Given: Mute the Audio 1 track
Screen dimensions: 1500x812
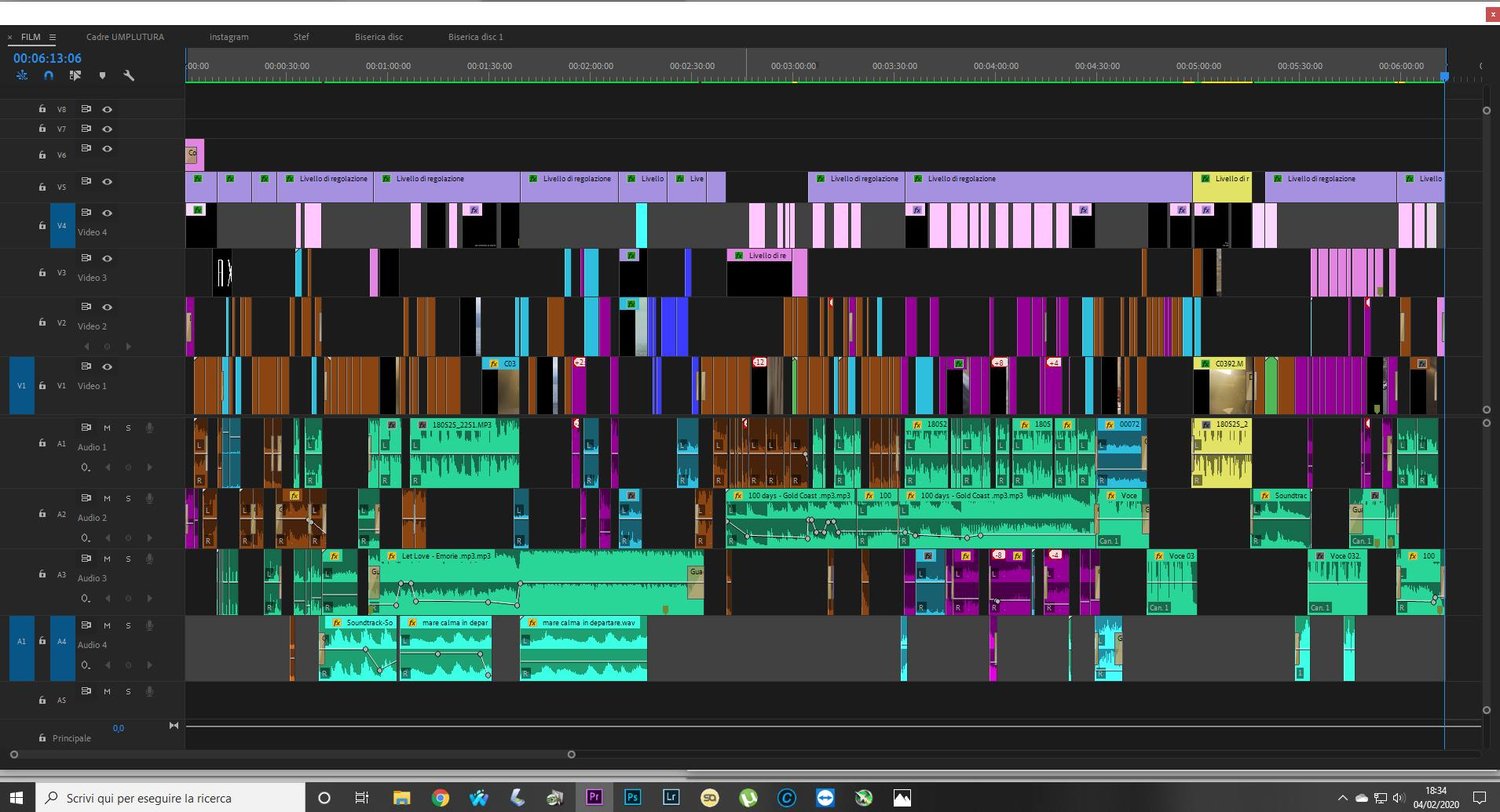Looking at the screenshot, I should tap(107, 428).
